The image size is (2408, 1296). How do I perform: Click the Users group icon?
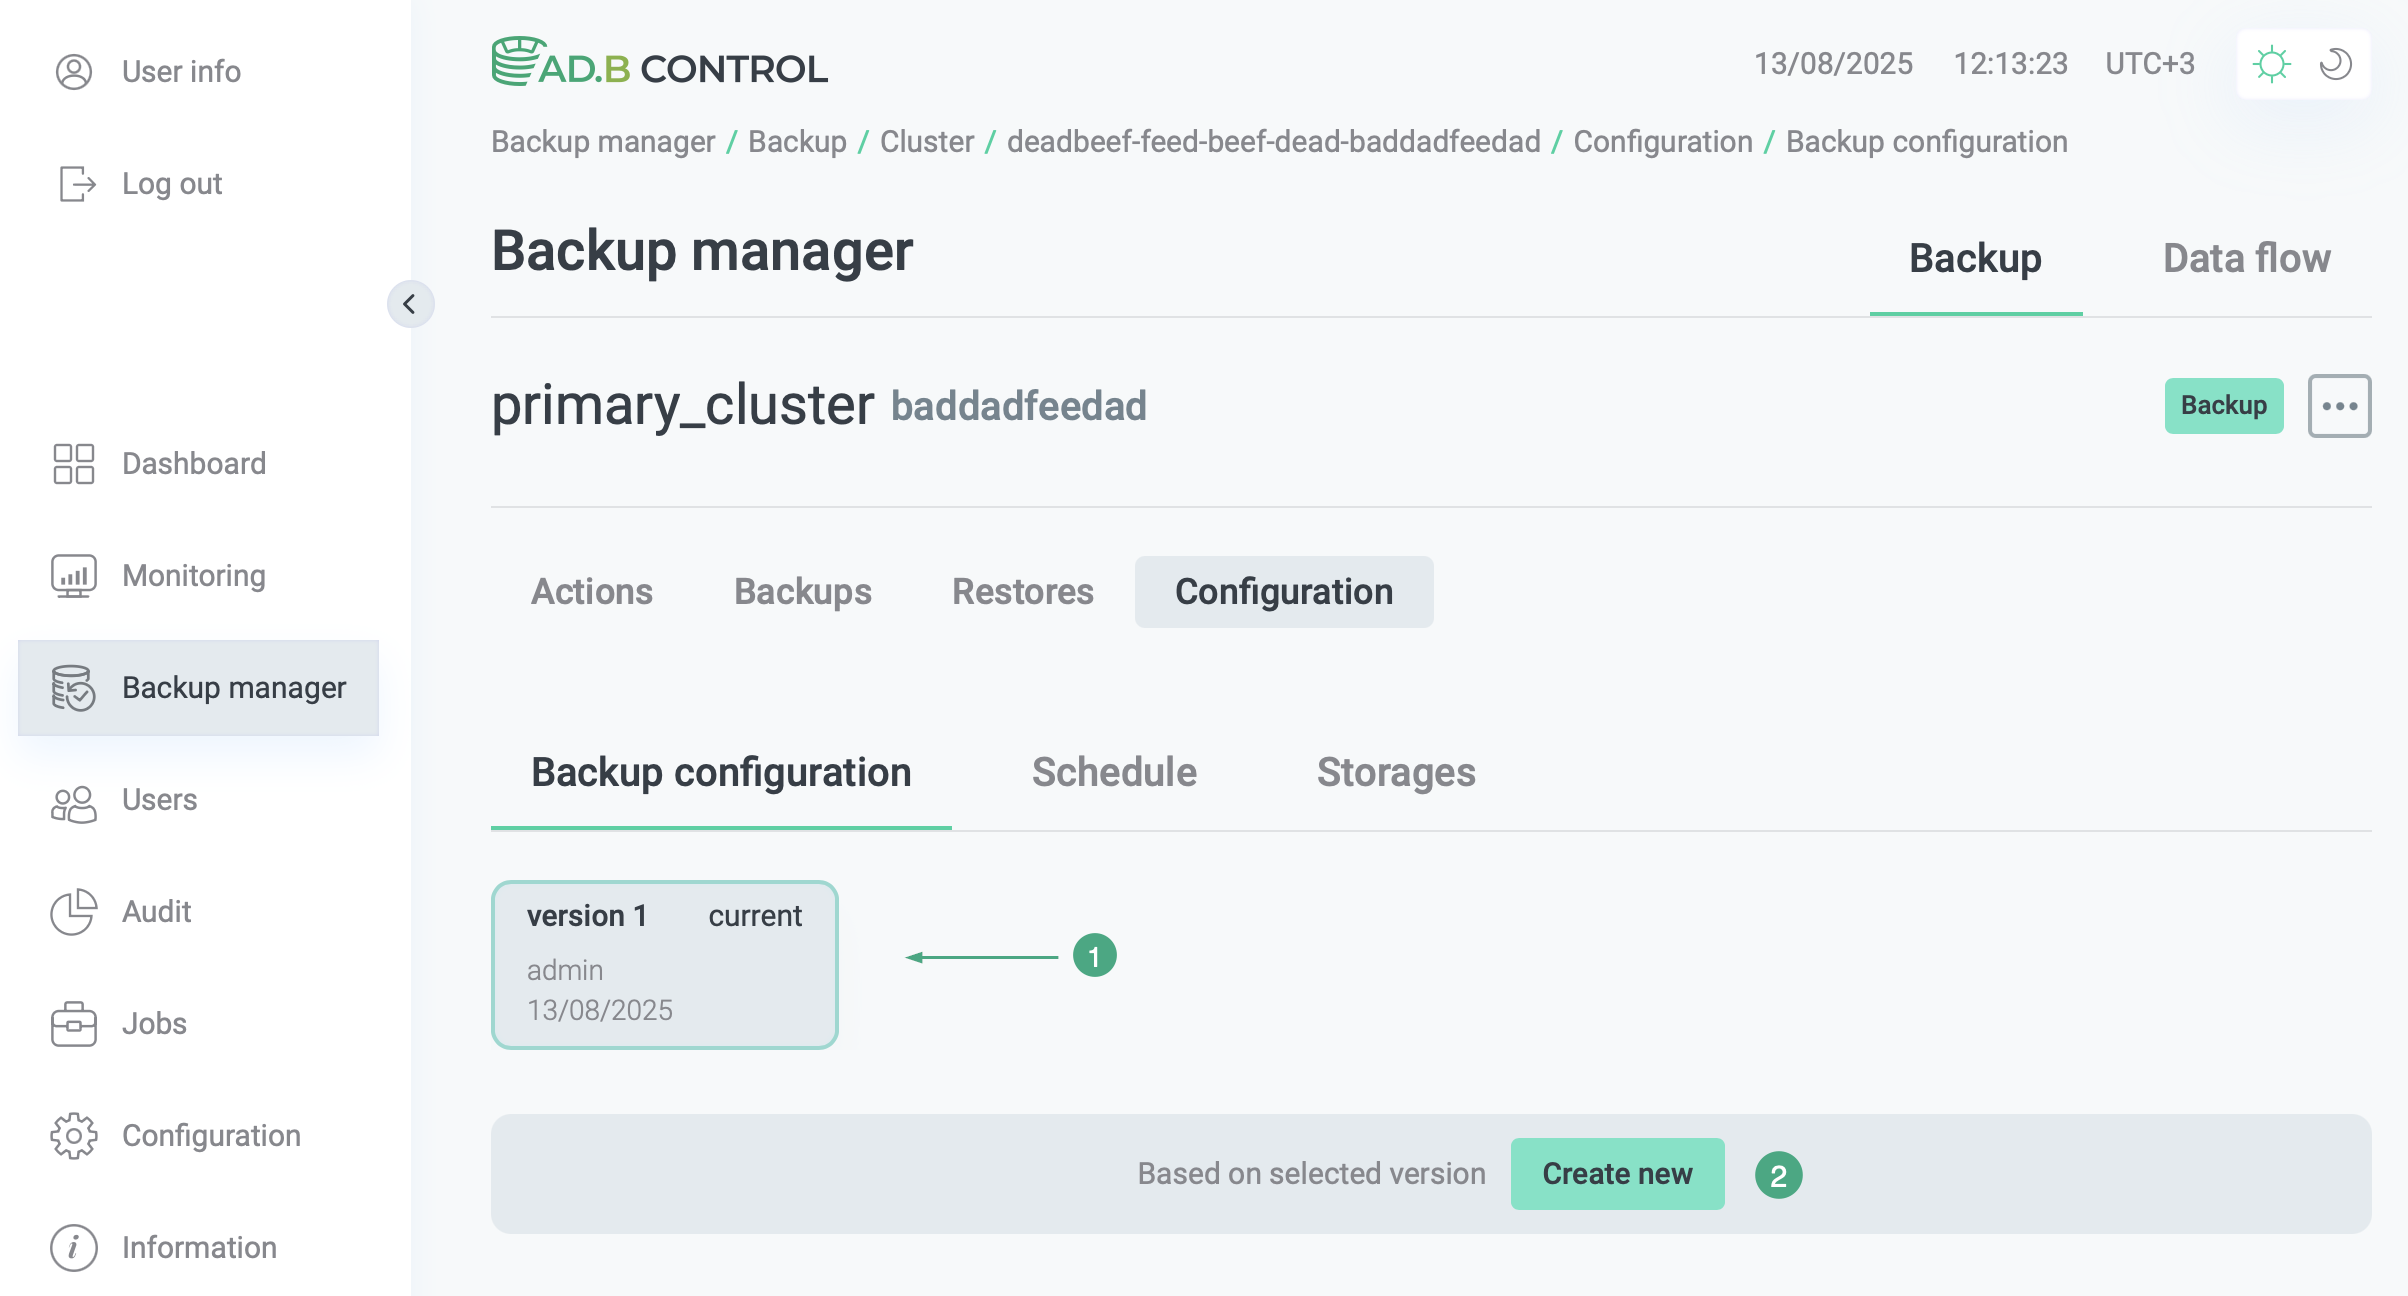pyautogui.click(x=73, y=801)
